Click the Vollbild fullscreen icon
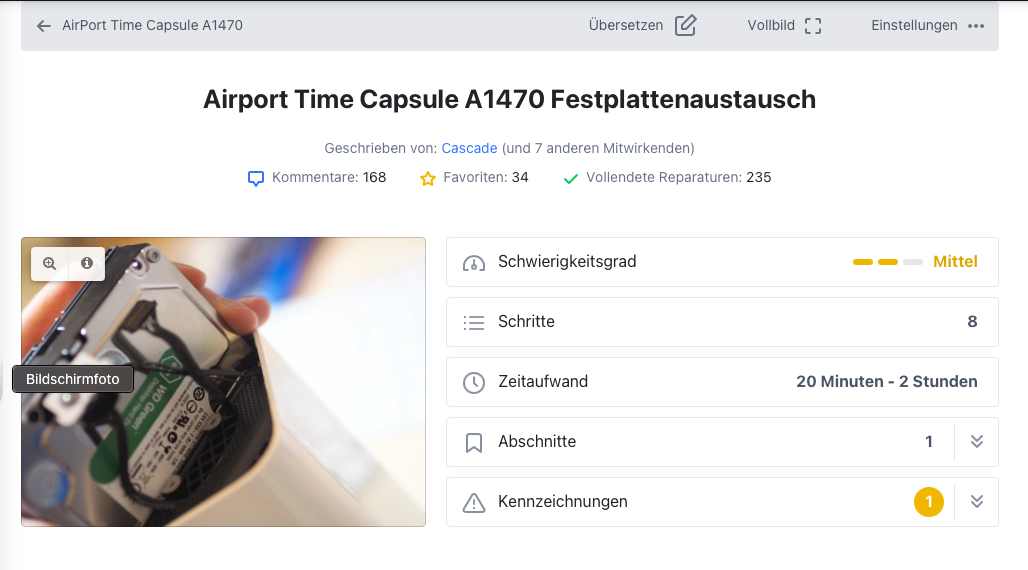 click(813, 26)
